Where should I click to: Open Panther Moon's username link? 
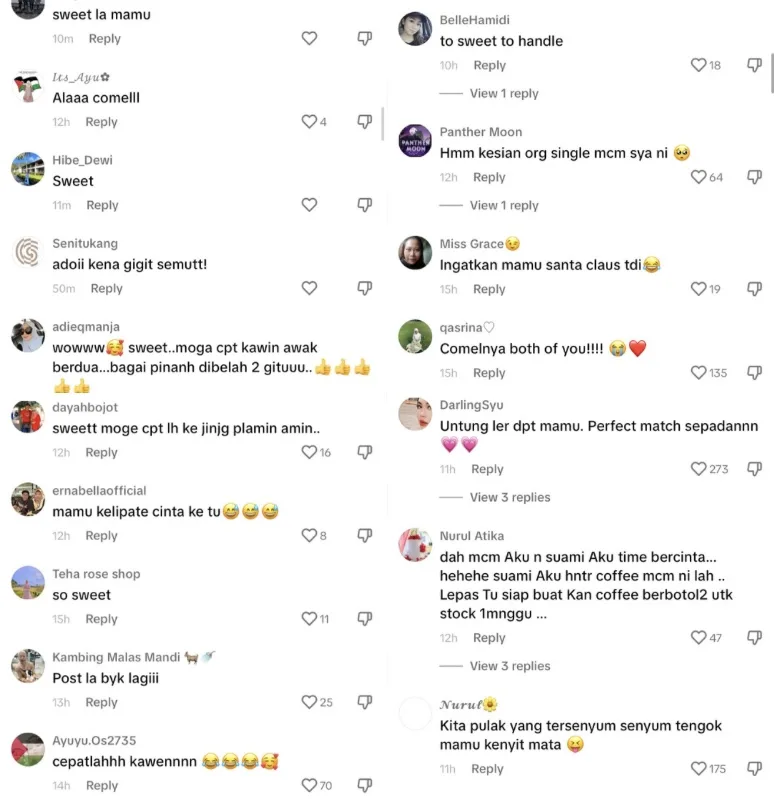click(x=480, y=132)
